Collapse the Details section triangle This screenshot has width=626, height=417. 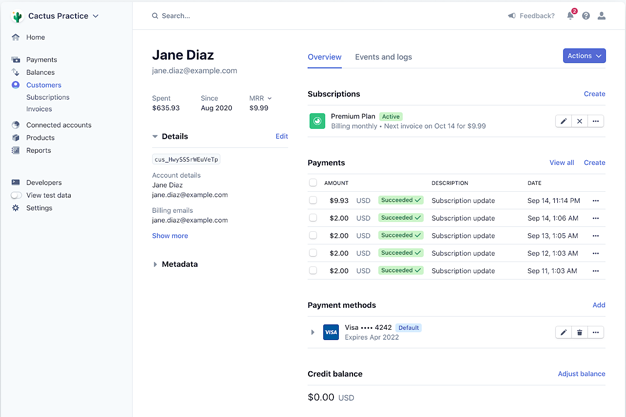pos(155,137)
